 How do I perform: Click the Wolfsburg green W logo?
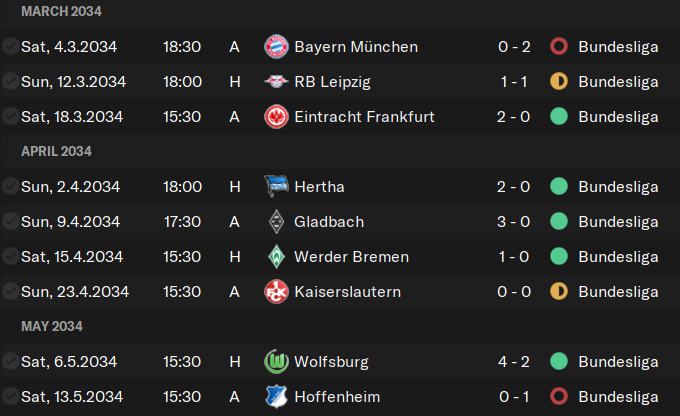tap(276, 361)
